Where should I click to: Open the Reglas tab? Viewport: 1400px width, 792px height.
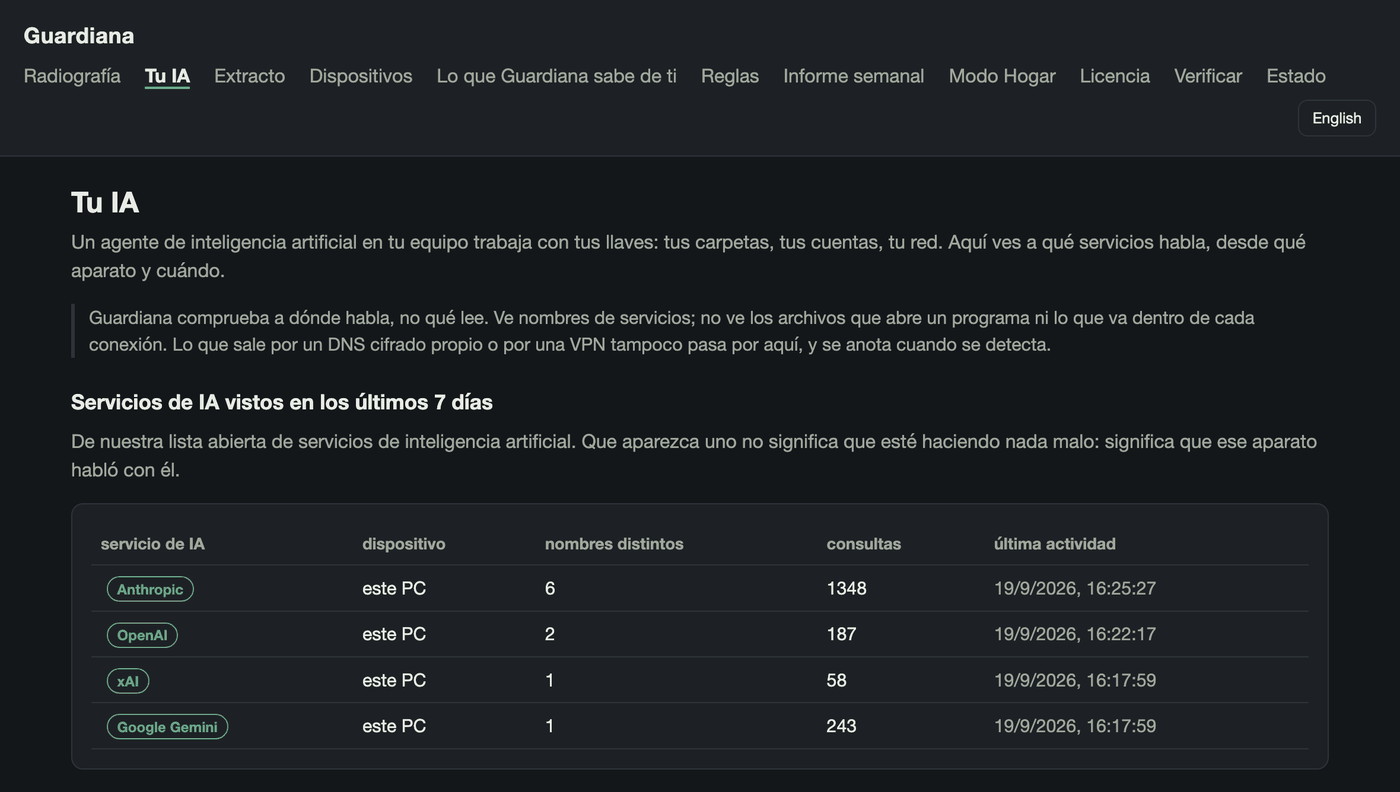coord(730,76)
